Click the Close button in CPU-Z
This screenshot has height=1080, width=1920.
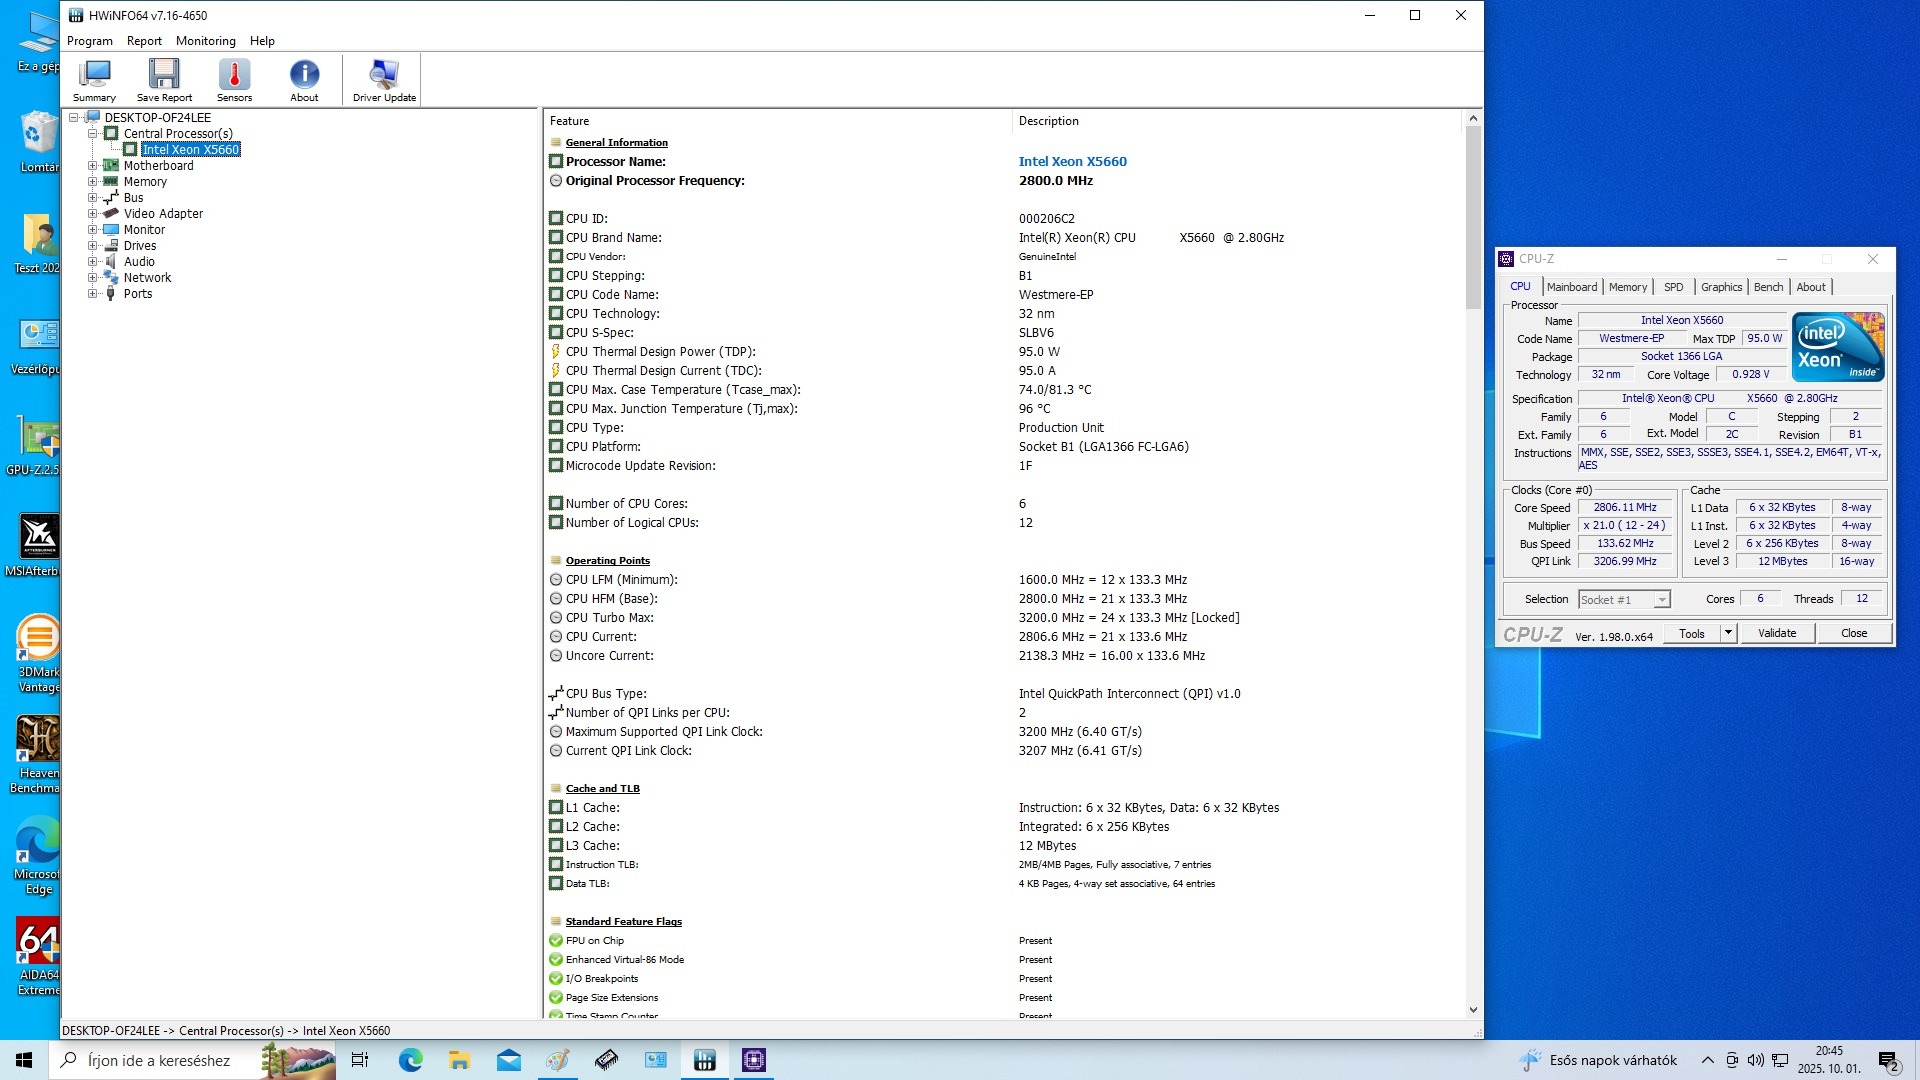[1853, 633]
